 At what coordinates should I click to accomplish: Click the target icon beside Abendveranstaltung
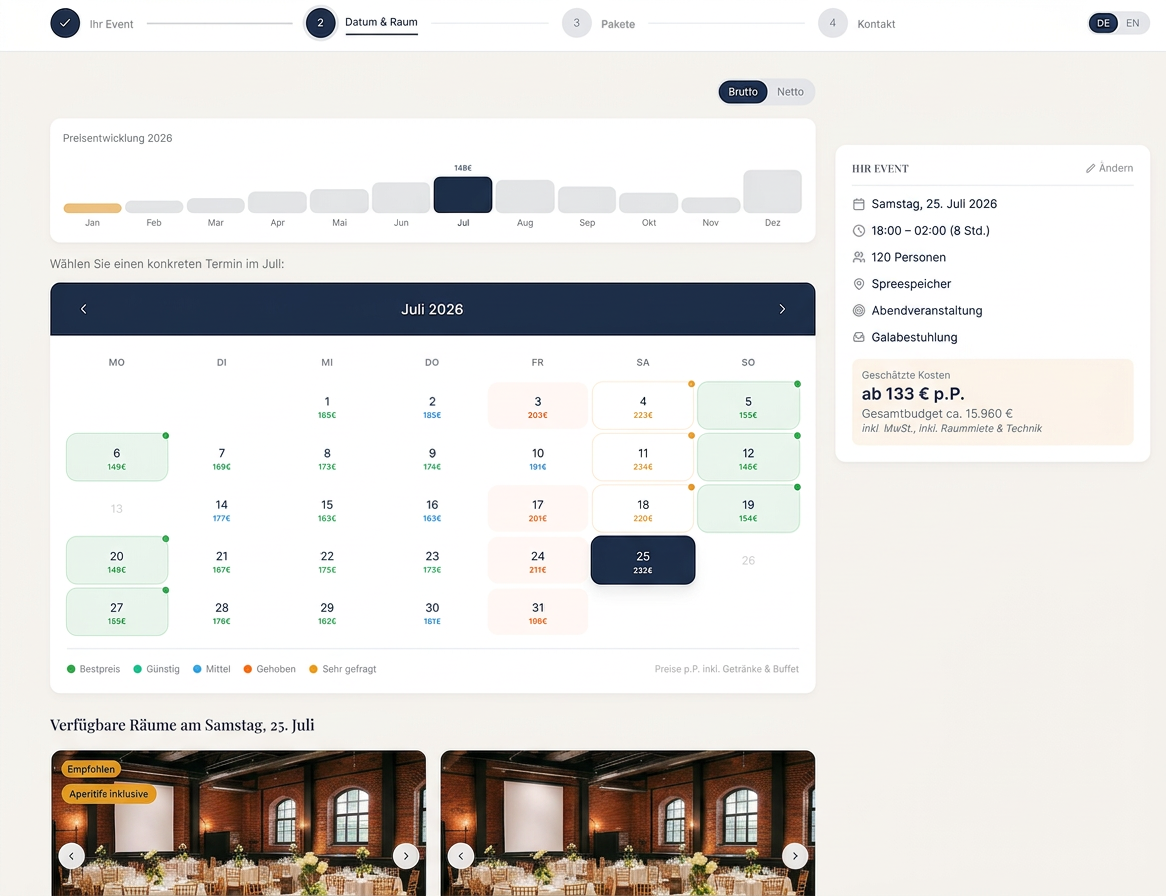pyautogui.click(x=858, y=311)
